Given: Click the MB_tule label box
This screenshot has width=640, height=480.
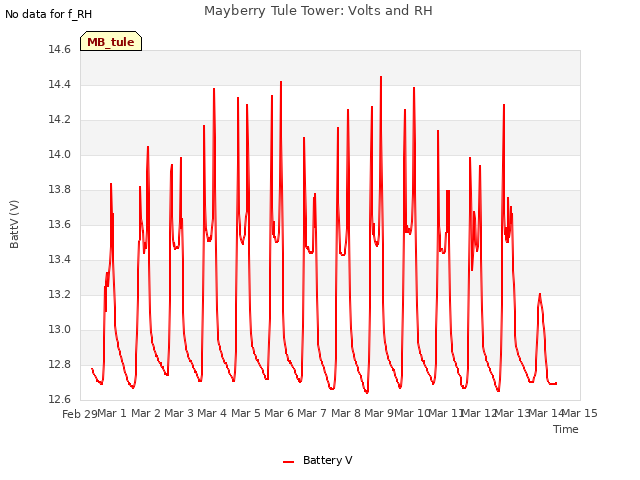Looking at the screenshot, I should click(111, 41).
